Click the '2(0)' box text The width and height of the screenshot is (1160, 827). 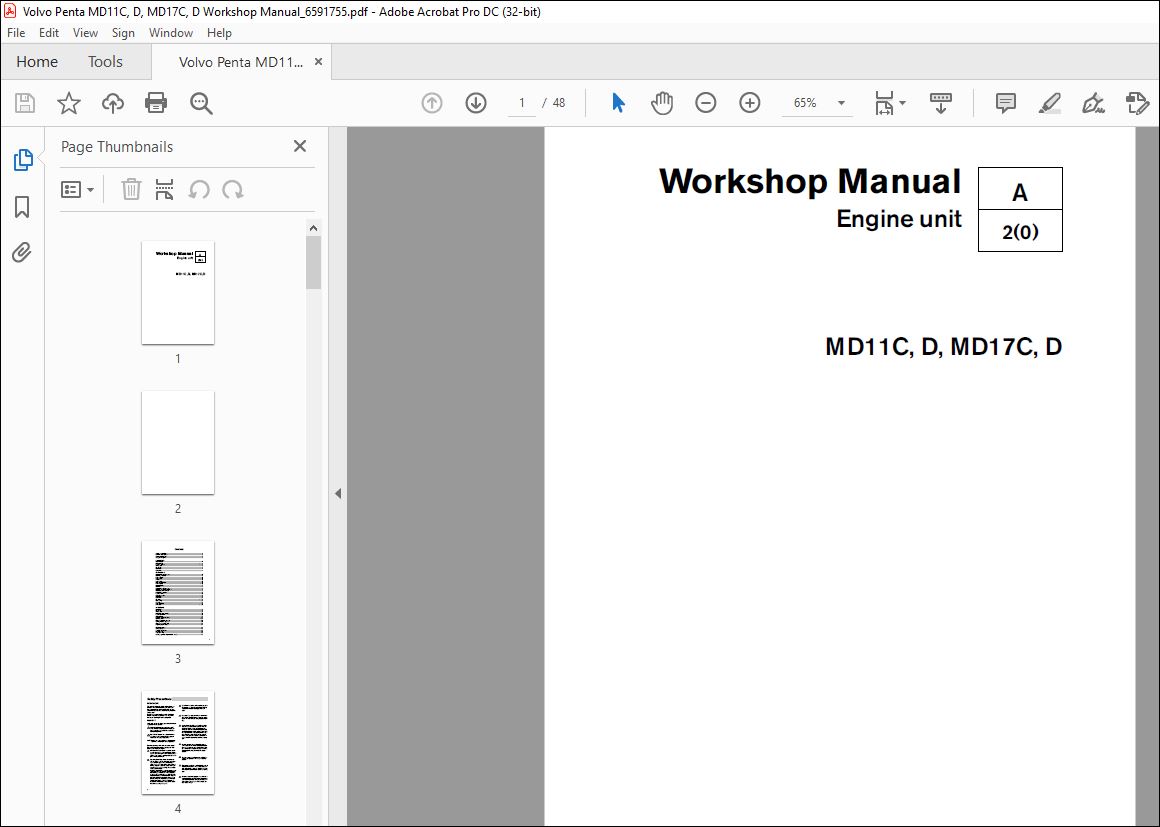1020,232
